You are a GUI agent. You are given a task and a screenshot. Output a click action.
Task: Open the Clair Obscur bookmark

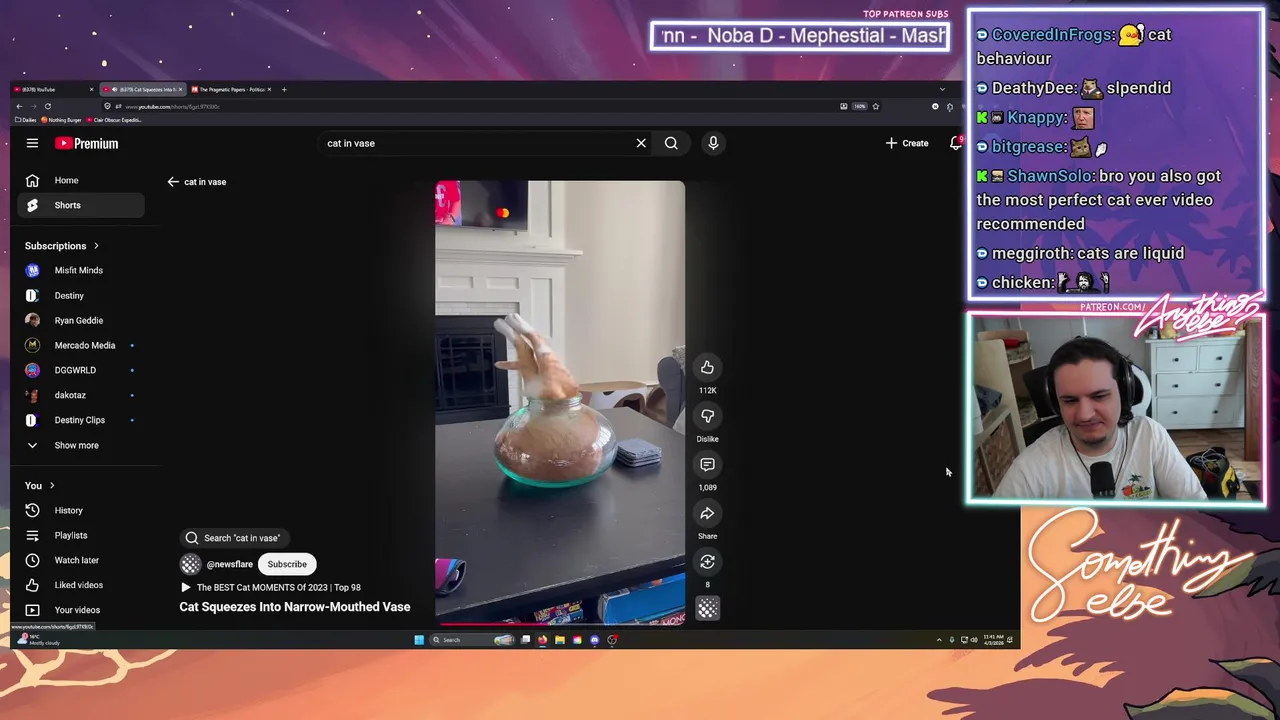click(115, 120)
